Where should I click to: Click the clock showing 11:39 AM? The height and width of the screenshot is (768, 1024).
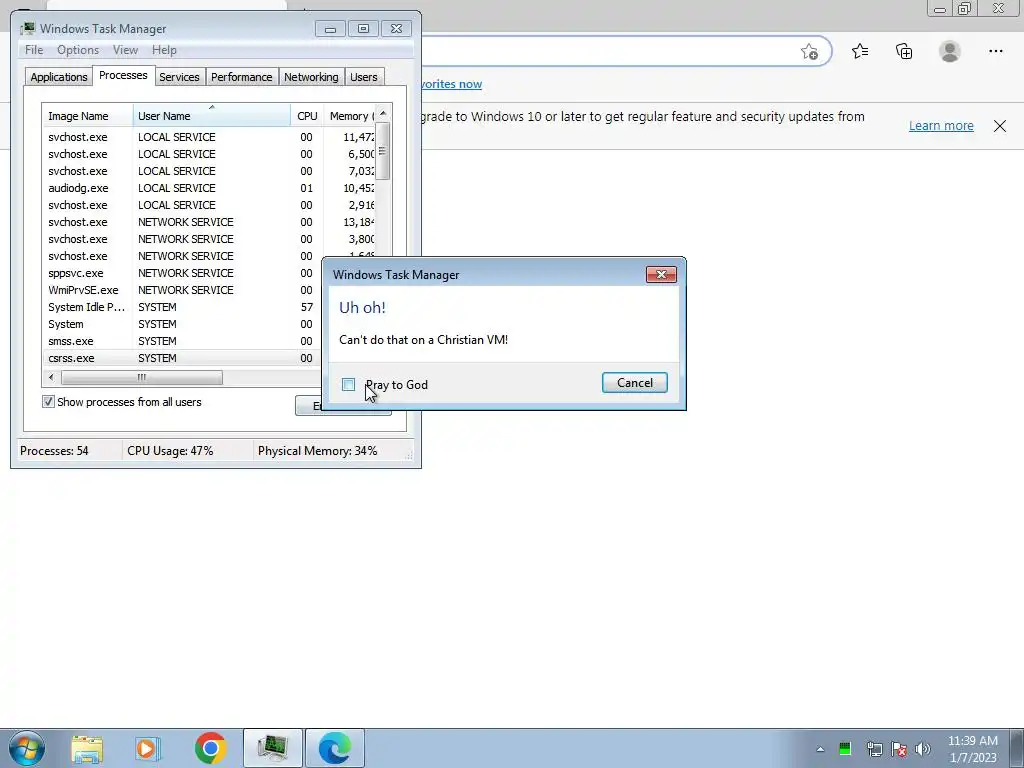972,749
